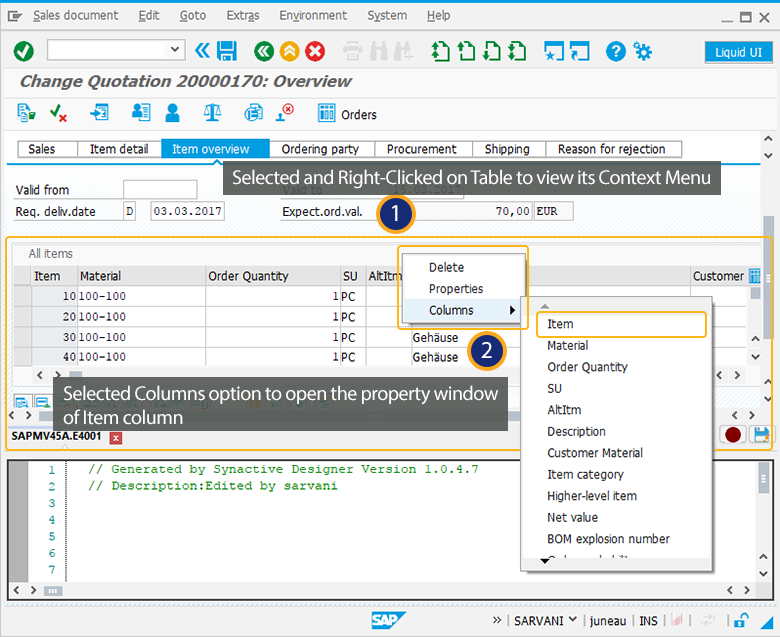Open the Edit menu

[x=149, y=15]
